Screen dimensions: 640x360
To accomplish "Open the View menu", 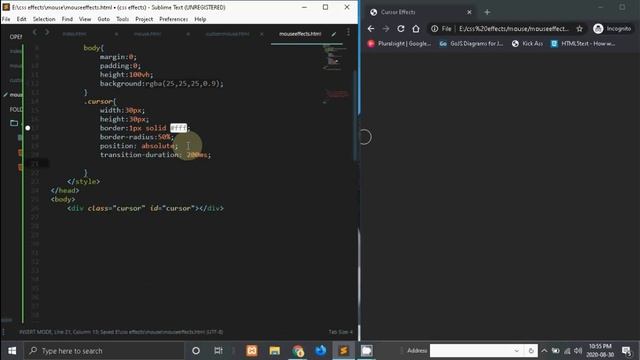I will [85, 19].
